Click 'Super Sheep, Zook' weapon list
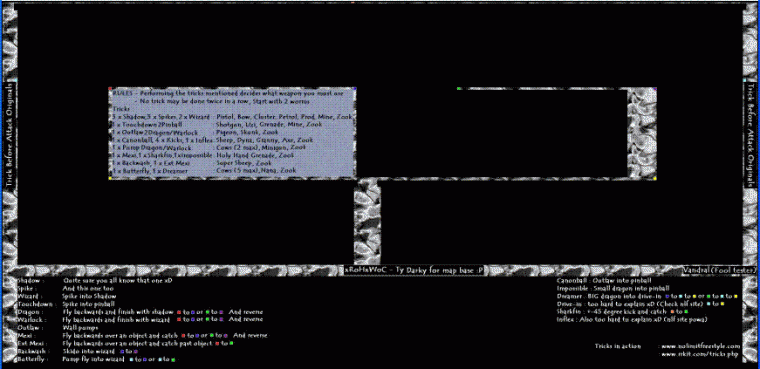 244,163
